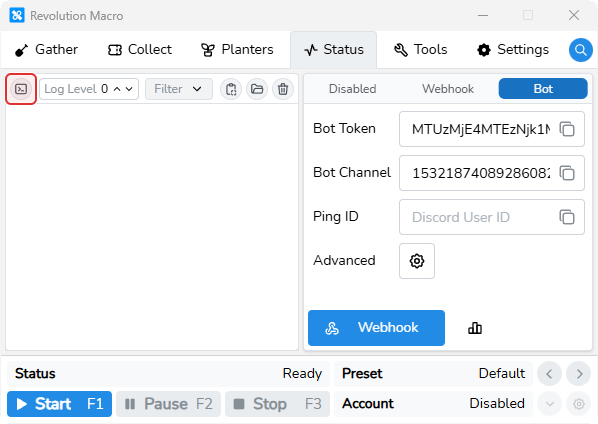Click the Pause F2 button
Screen dimensions: 598x424
click(169, 404)
